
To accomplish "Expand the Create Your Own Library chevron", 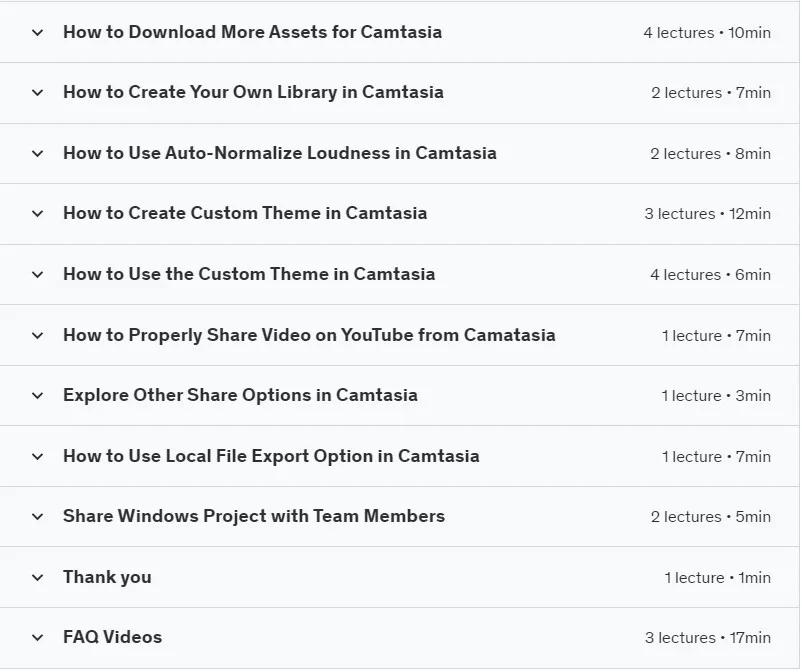I will click(x=37, y=93).
